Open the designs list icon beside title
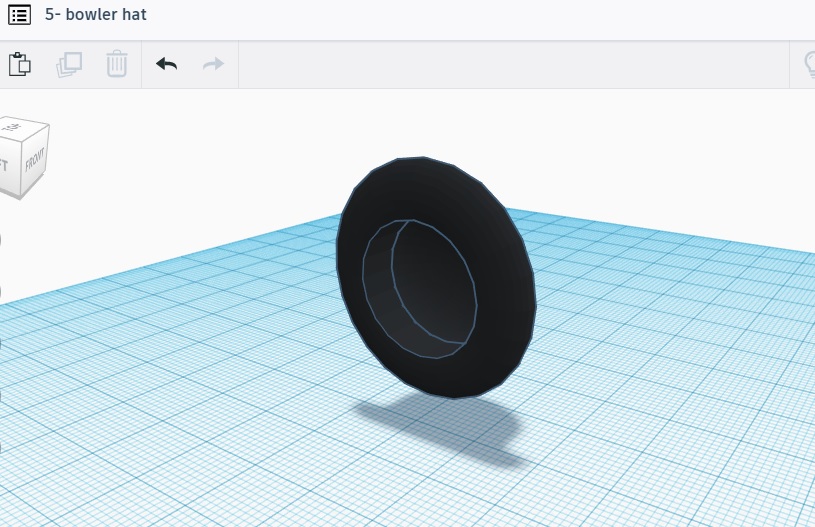 (19, 15)
